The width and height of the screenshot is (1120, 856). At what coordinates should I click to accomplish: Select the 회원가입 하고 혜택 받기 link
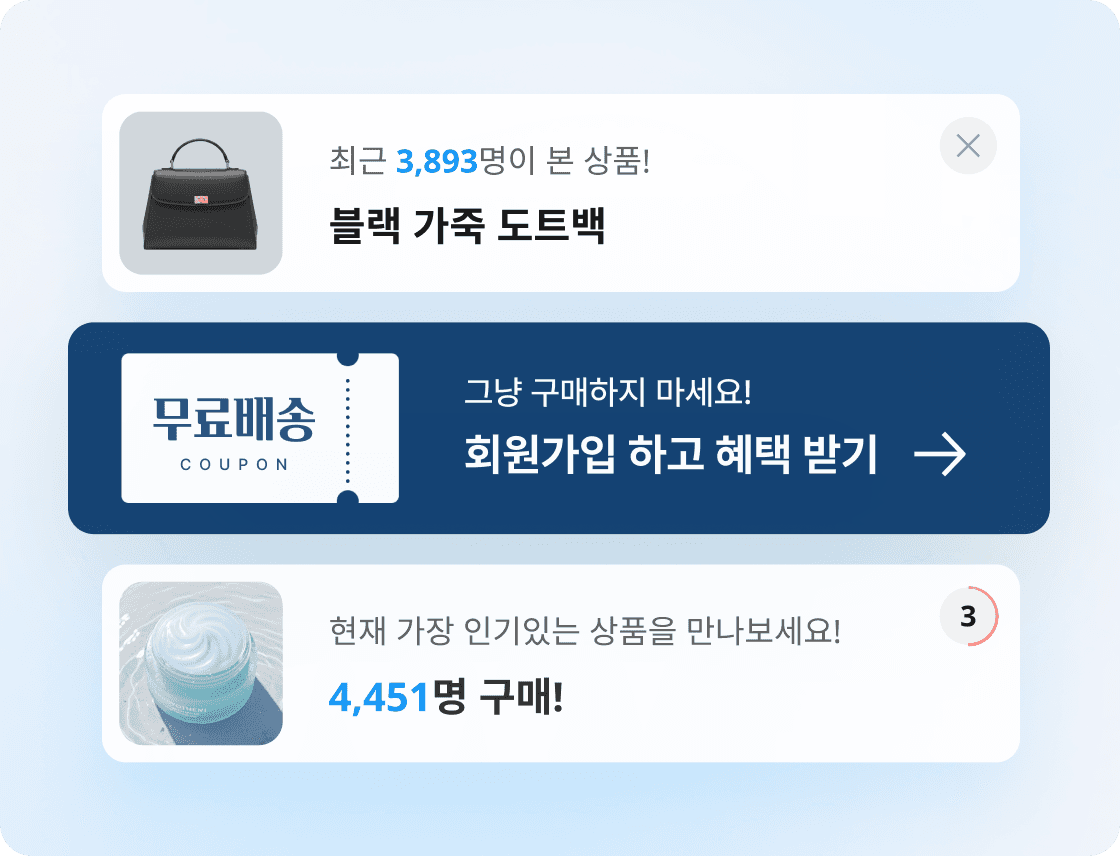670,454
